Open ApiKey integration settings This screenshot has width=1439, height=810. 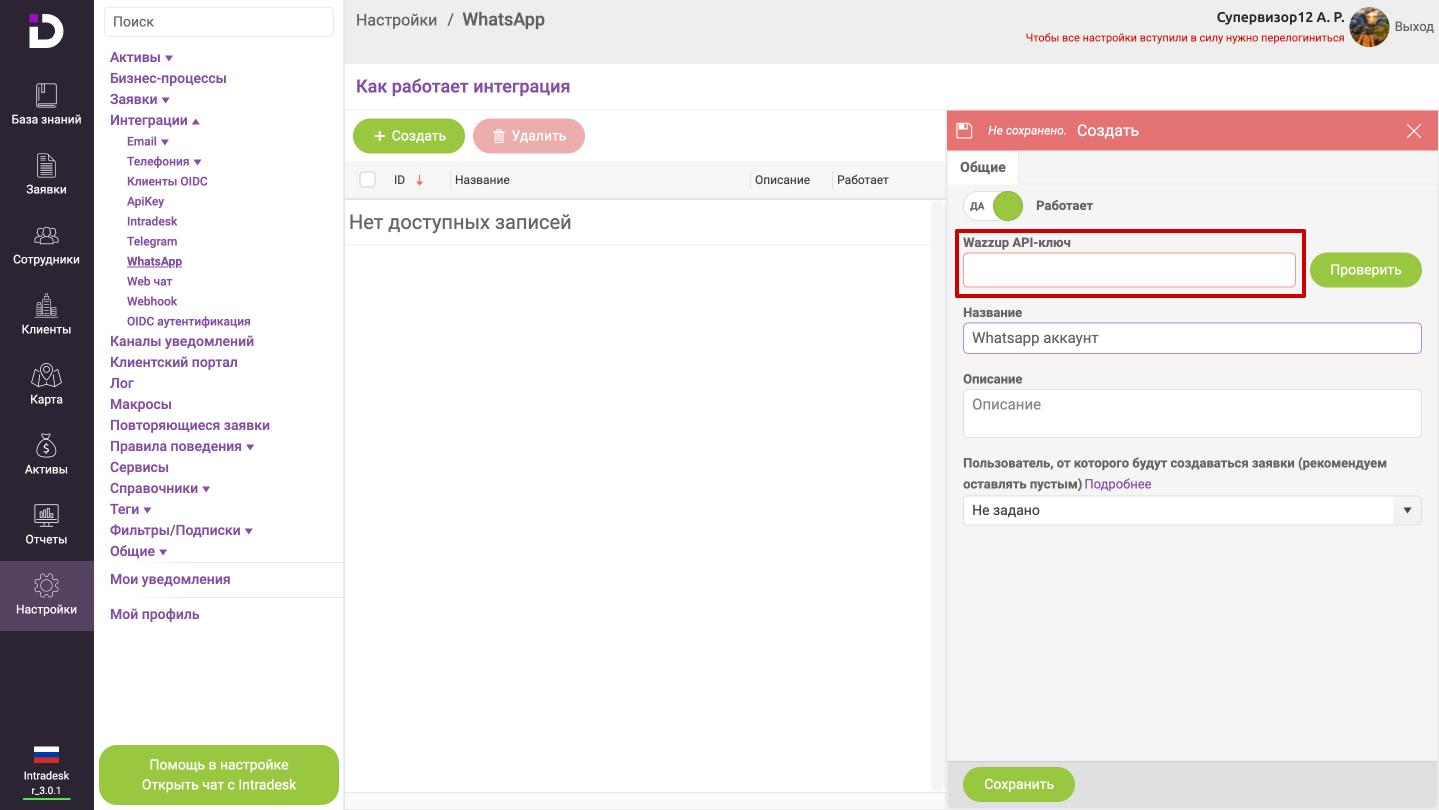[x=145, y=201]
